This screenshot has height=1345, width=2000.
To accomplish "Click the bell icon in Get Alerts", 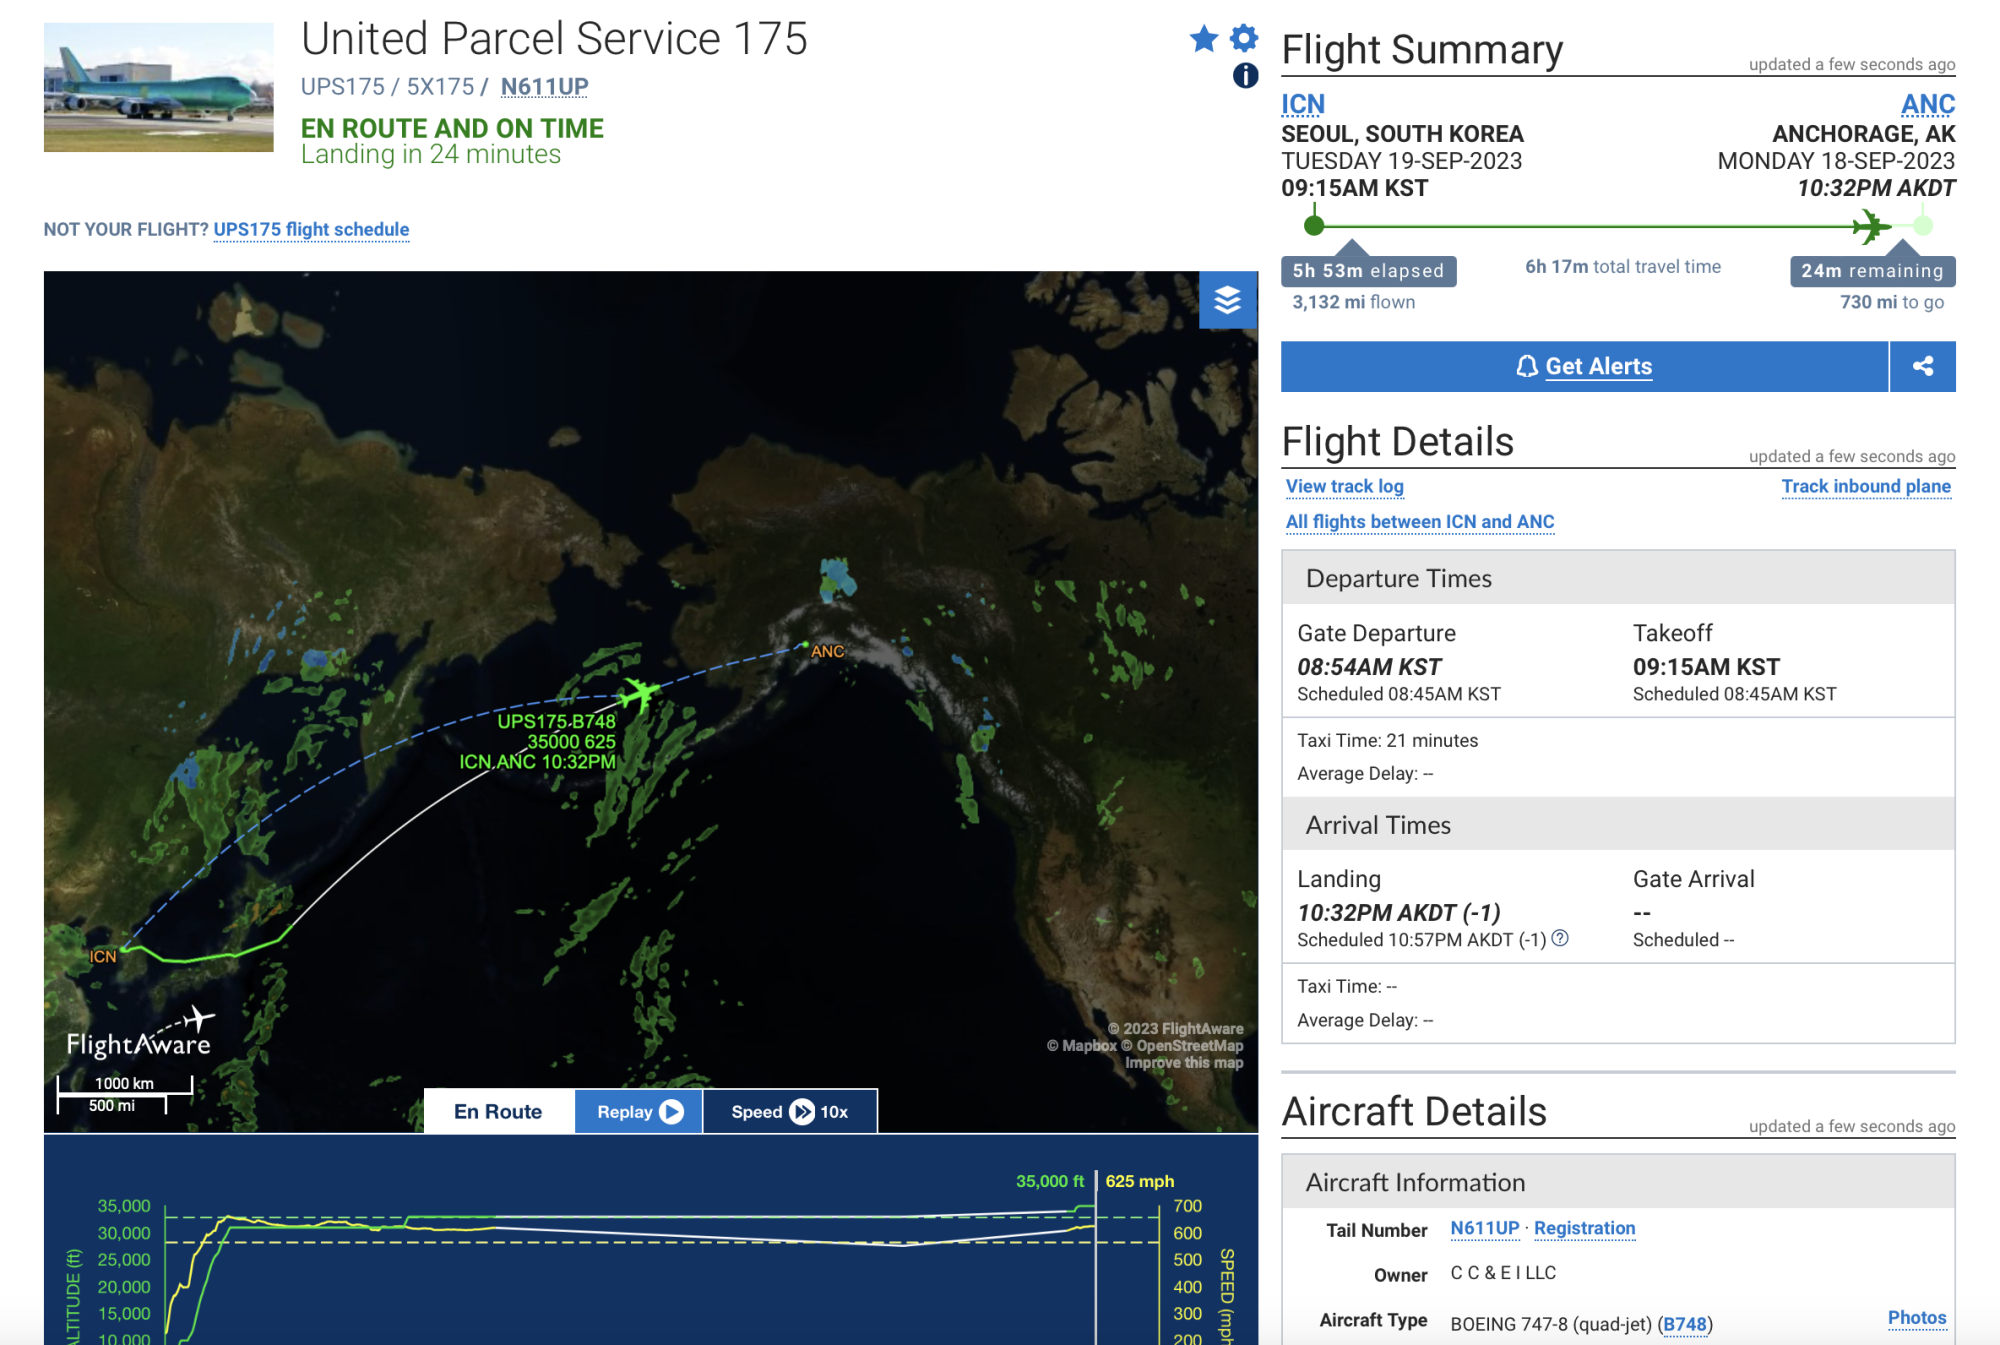I will [1527, 366].
